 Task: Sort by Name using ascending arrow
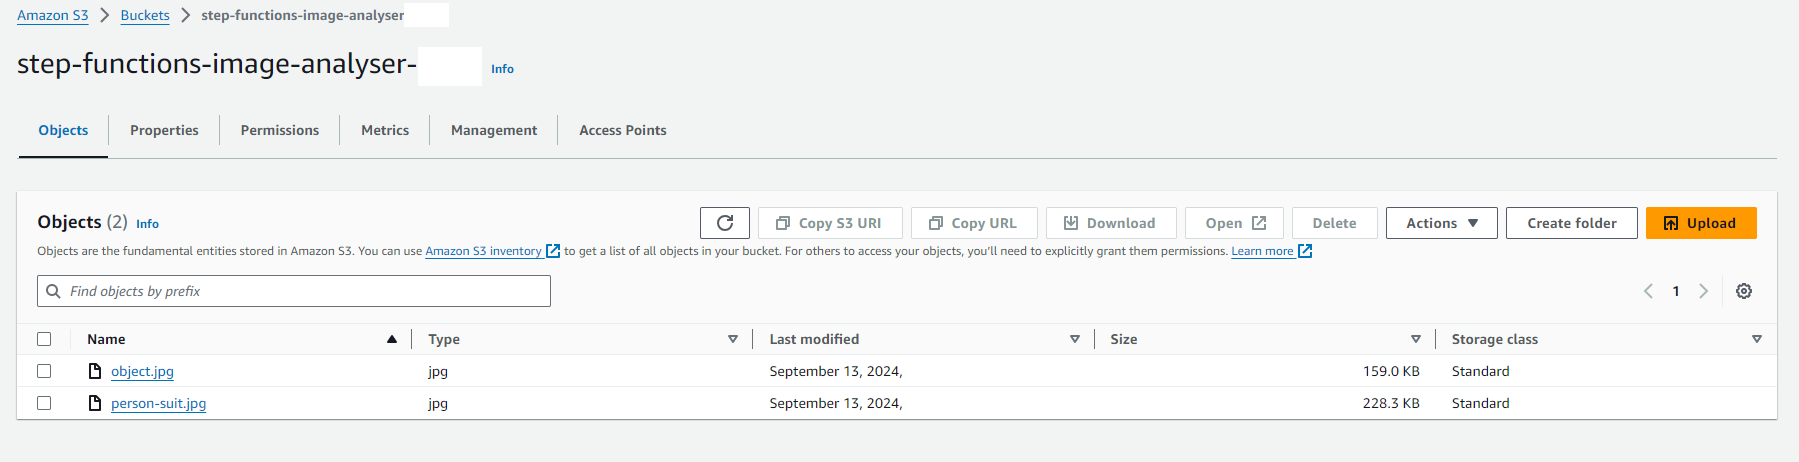coord(392,339)
